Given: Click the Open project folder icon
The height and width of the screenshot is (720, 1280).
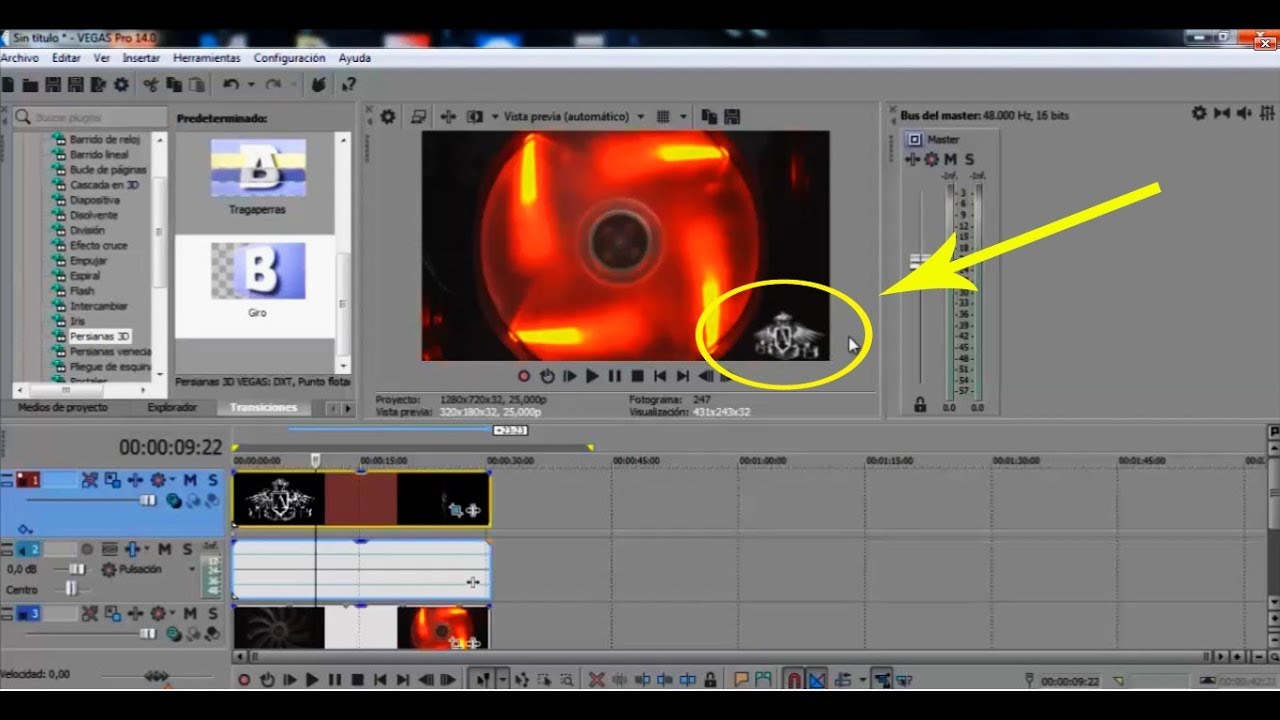Looking at the screenshot, I should [30, 85].
